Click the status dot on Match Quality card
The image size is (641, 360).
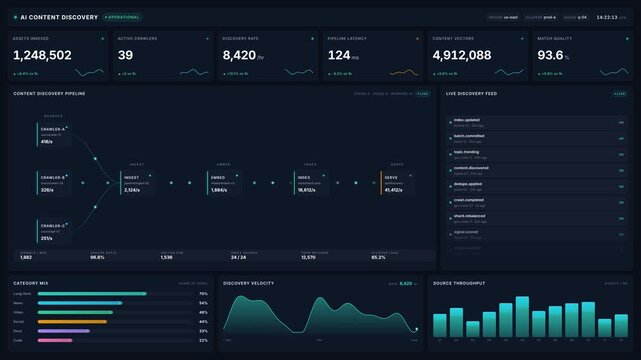(x=627, y=39)
